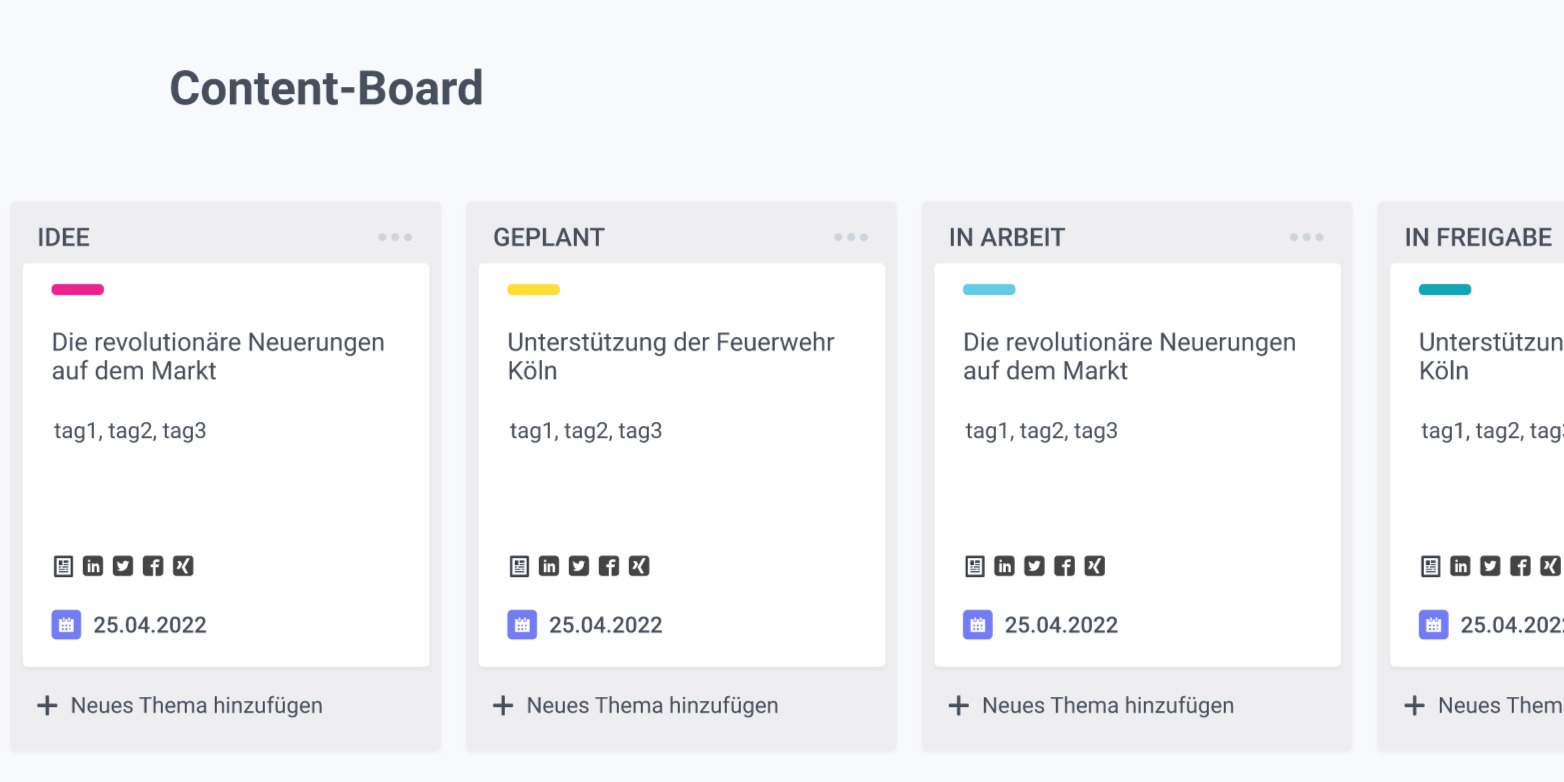Click calendar icon on the IDEE card

[66, 625]
